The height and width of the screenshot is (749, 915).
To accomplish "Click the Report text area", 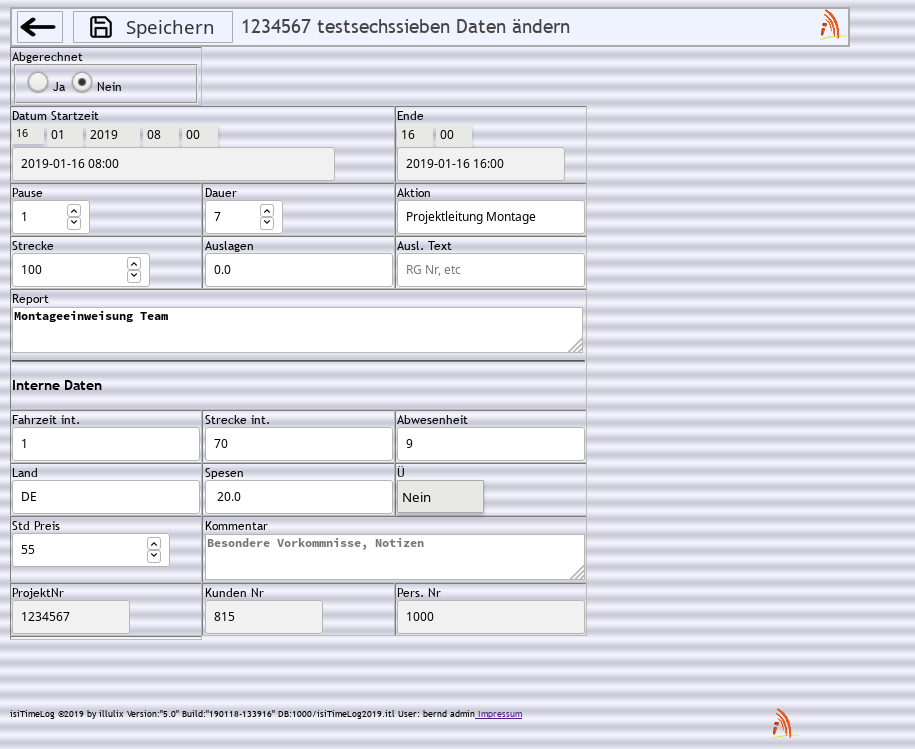I will [297, 330].
